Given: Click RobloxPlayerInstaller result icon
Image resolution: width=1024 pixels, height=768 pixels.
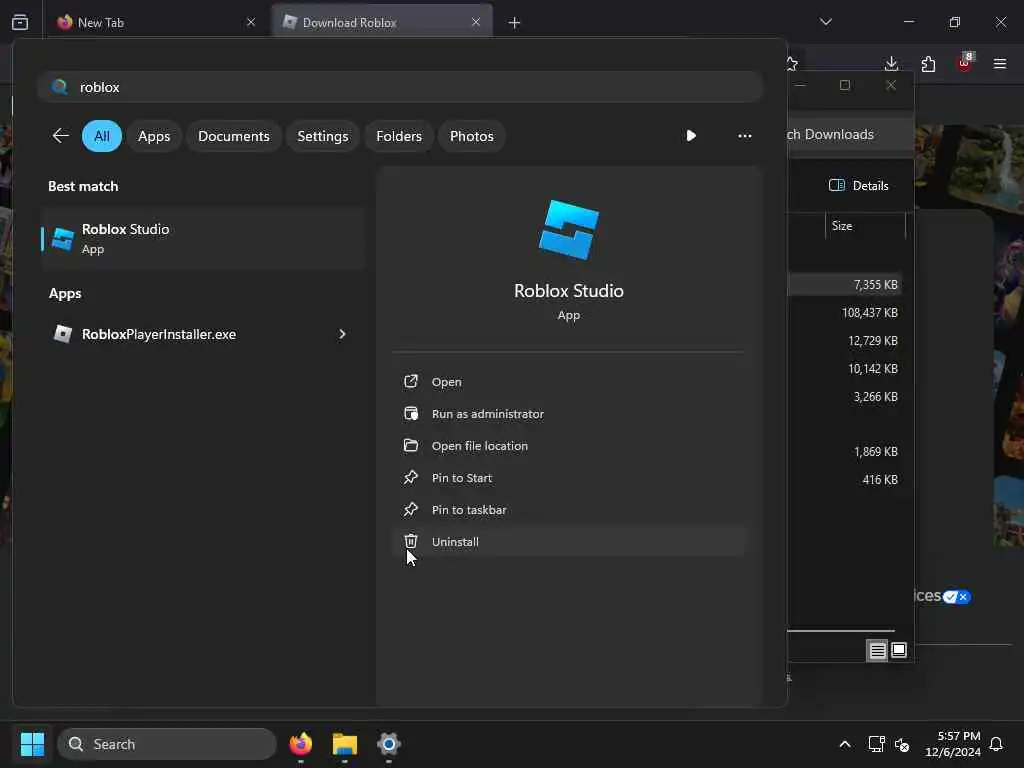Looking at the screenshot, I should coord(63,334).
